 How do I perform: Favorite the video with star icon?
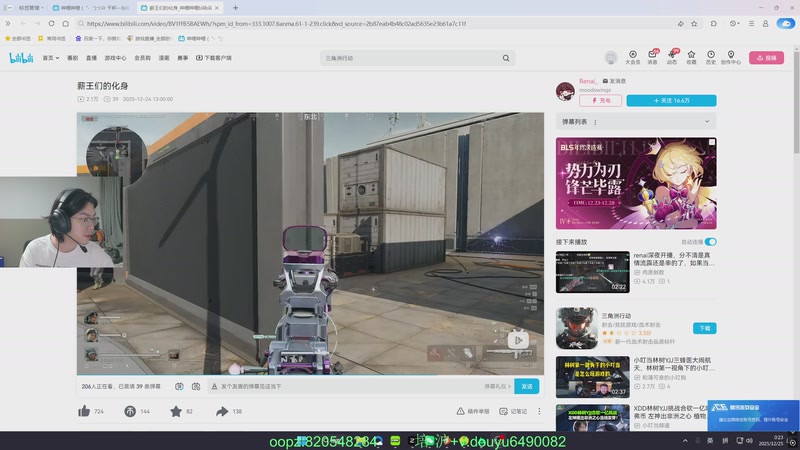click(x=176, y=411)
